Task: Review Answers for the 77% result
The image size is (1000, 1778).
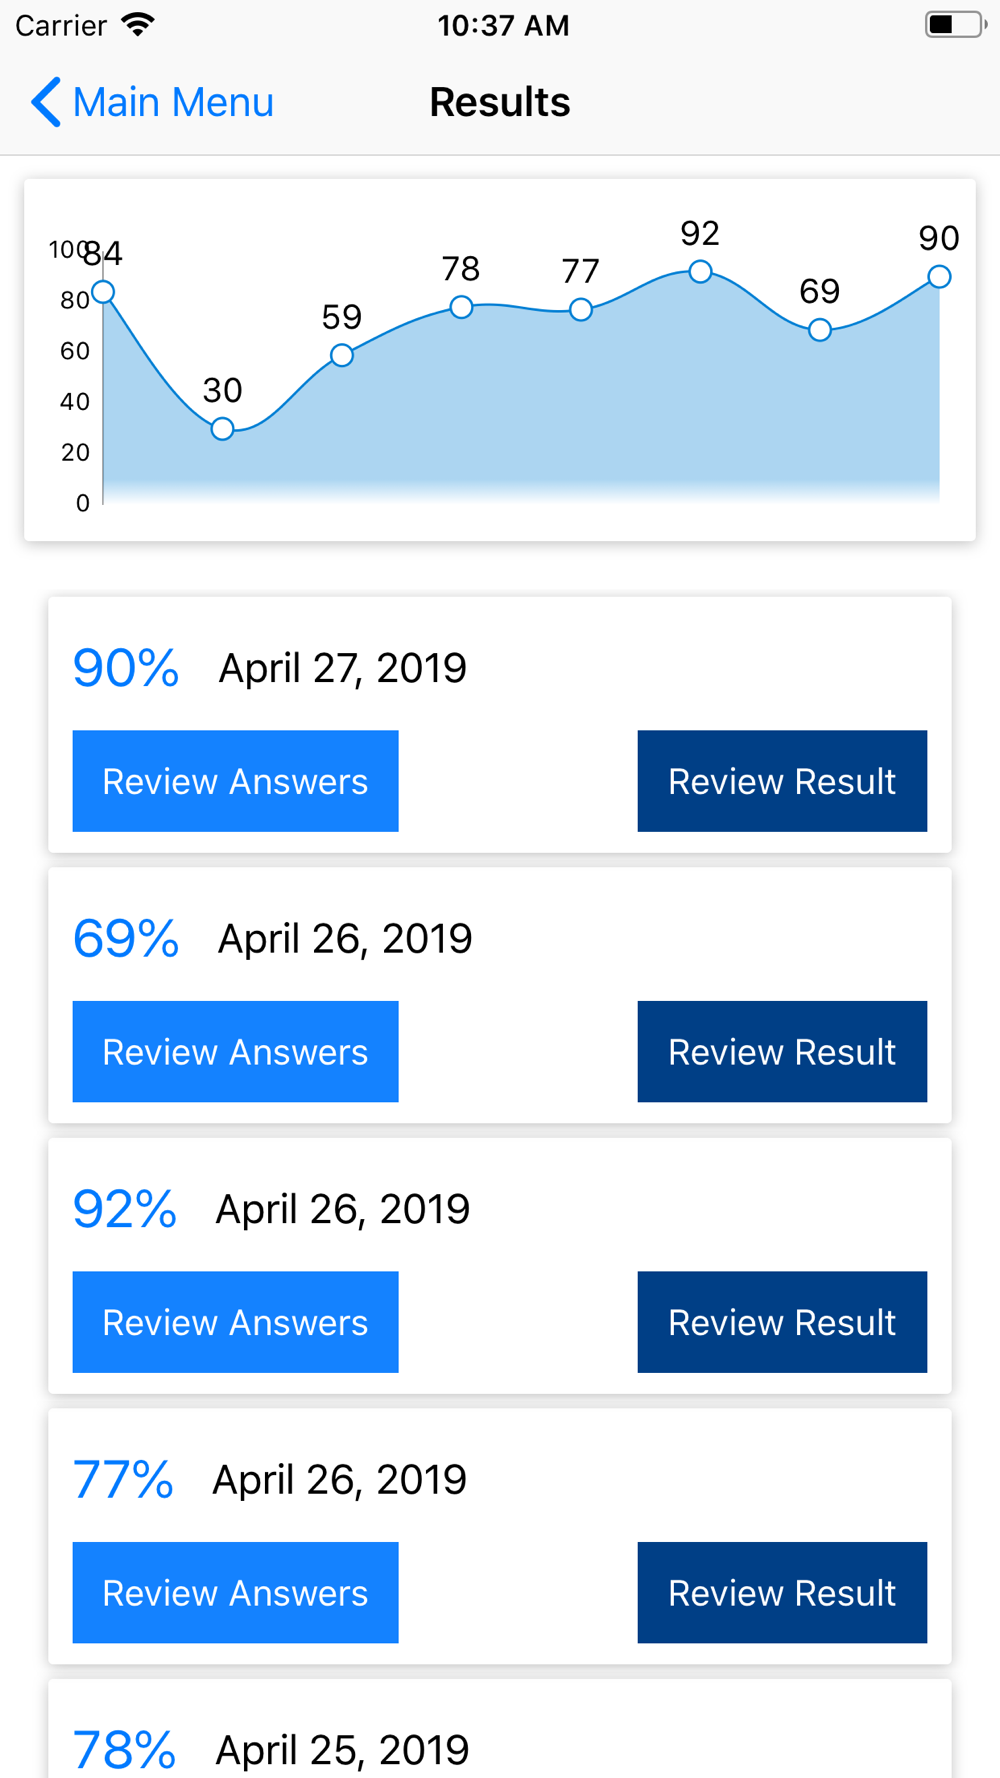Action: pos(236,1593)
